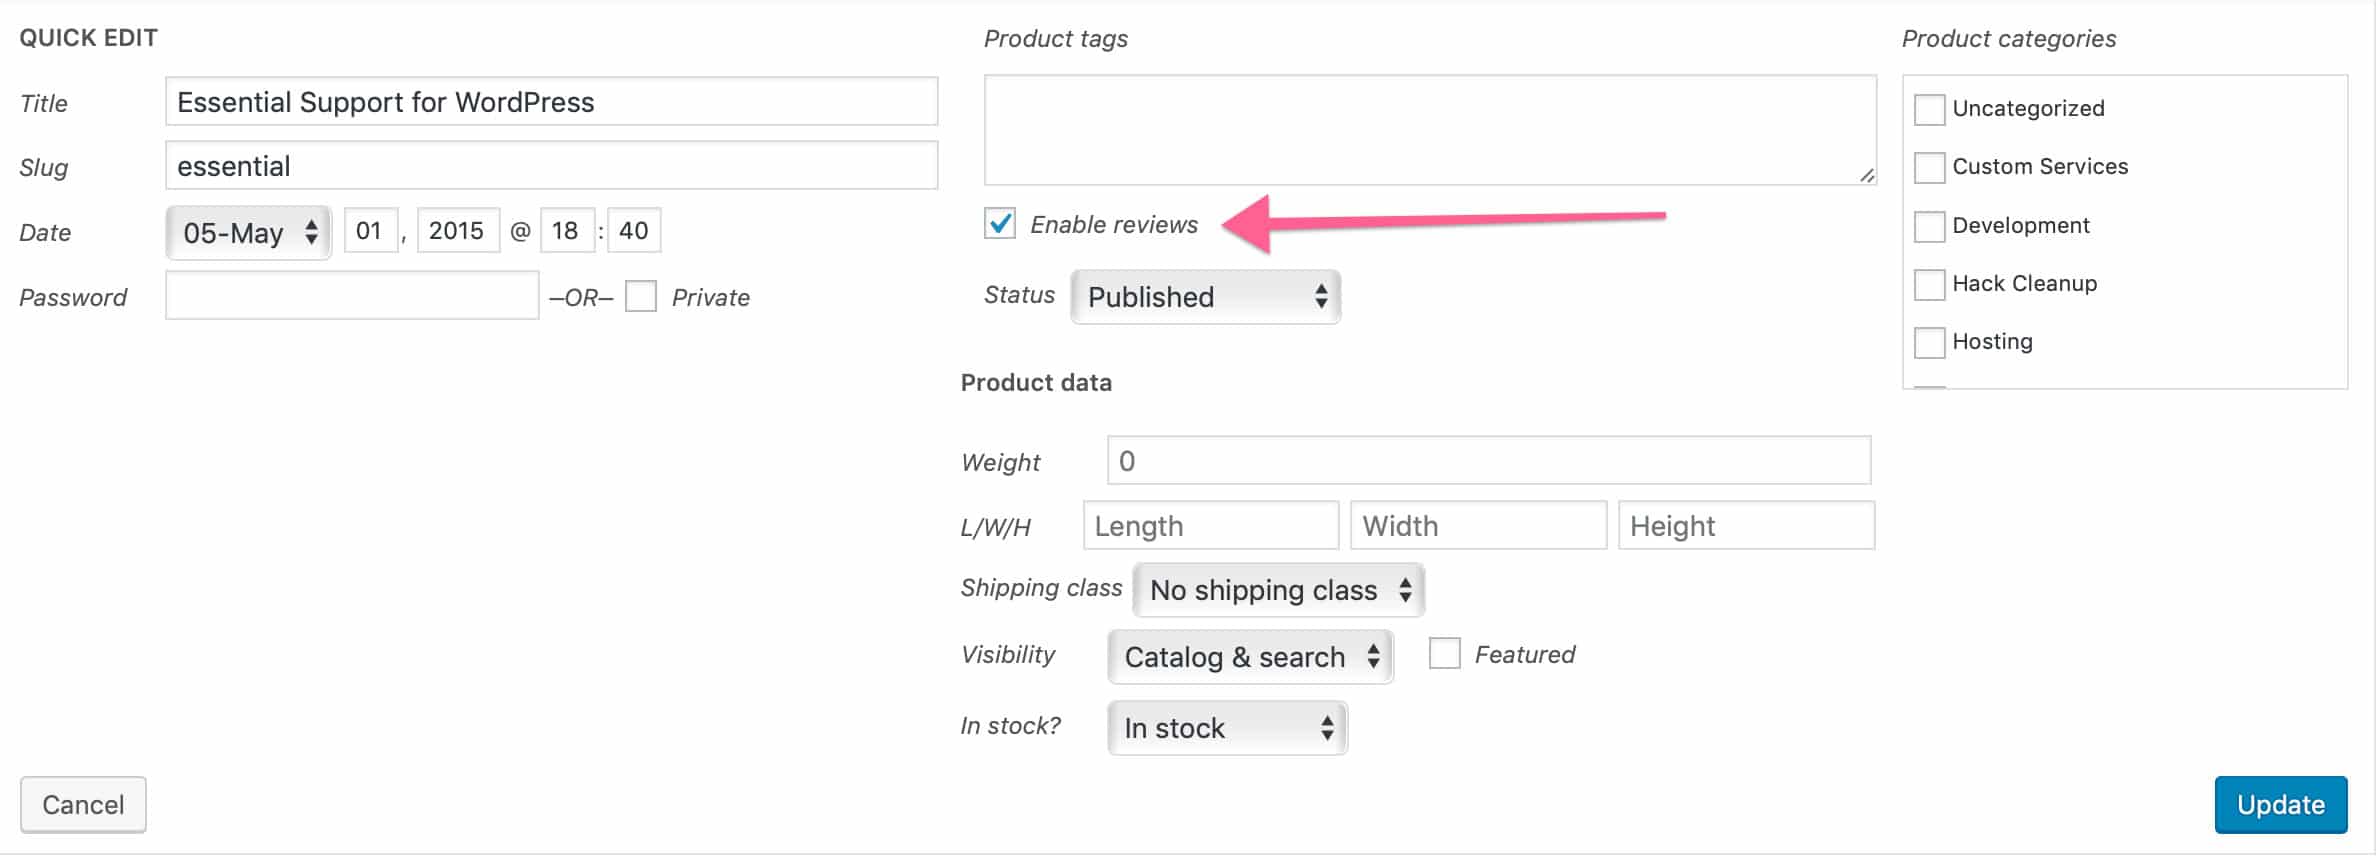Uncheck the Enable reviews checkbox

tap(1000, 223)
